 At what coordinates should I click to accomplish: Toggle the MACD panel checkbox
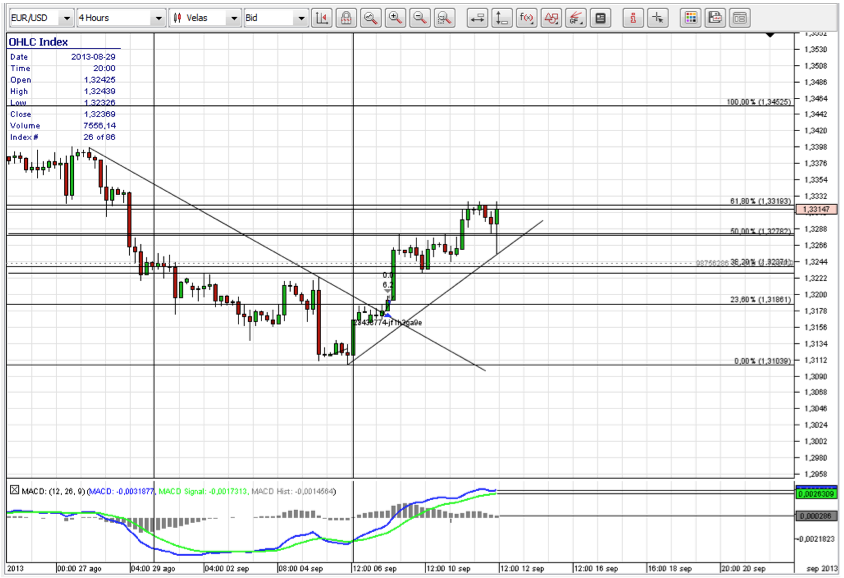point(12,491)
